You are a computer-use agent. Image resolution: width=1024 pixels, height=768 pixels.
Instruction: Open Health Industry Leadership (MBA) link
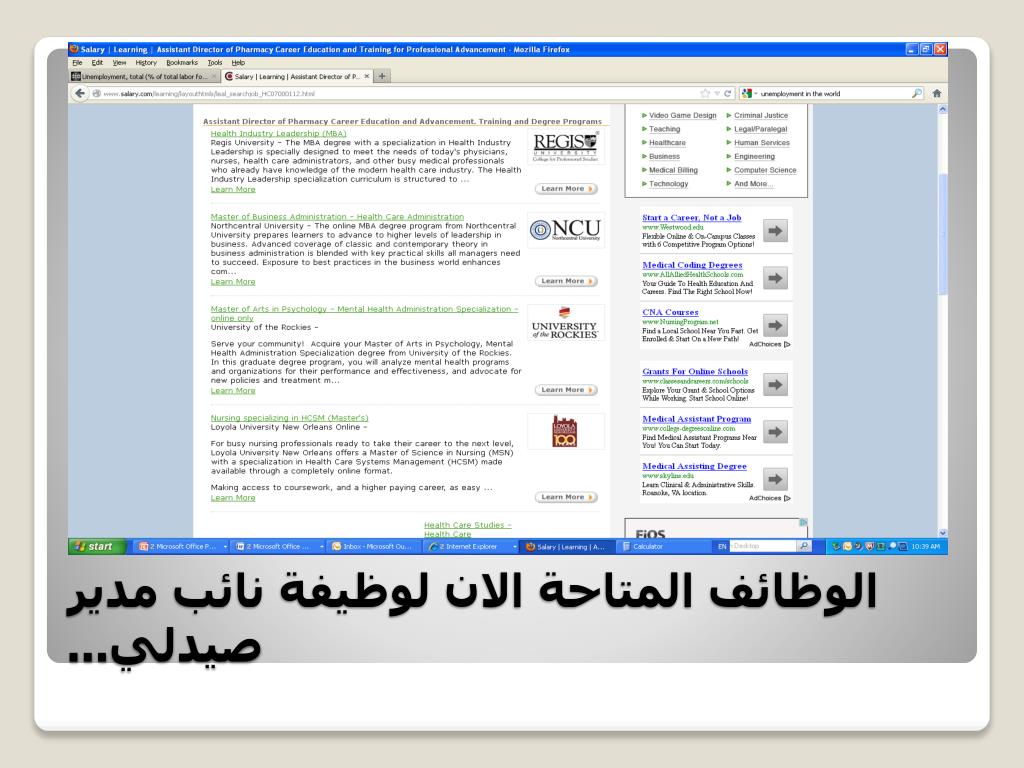tap(278, 133)
